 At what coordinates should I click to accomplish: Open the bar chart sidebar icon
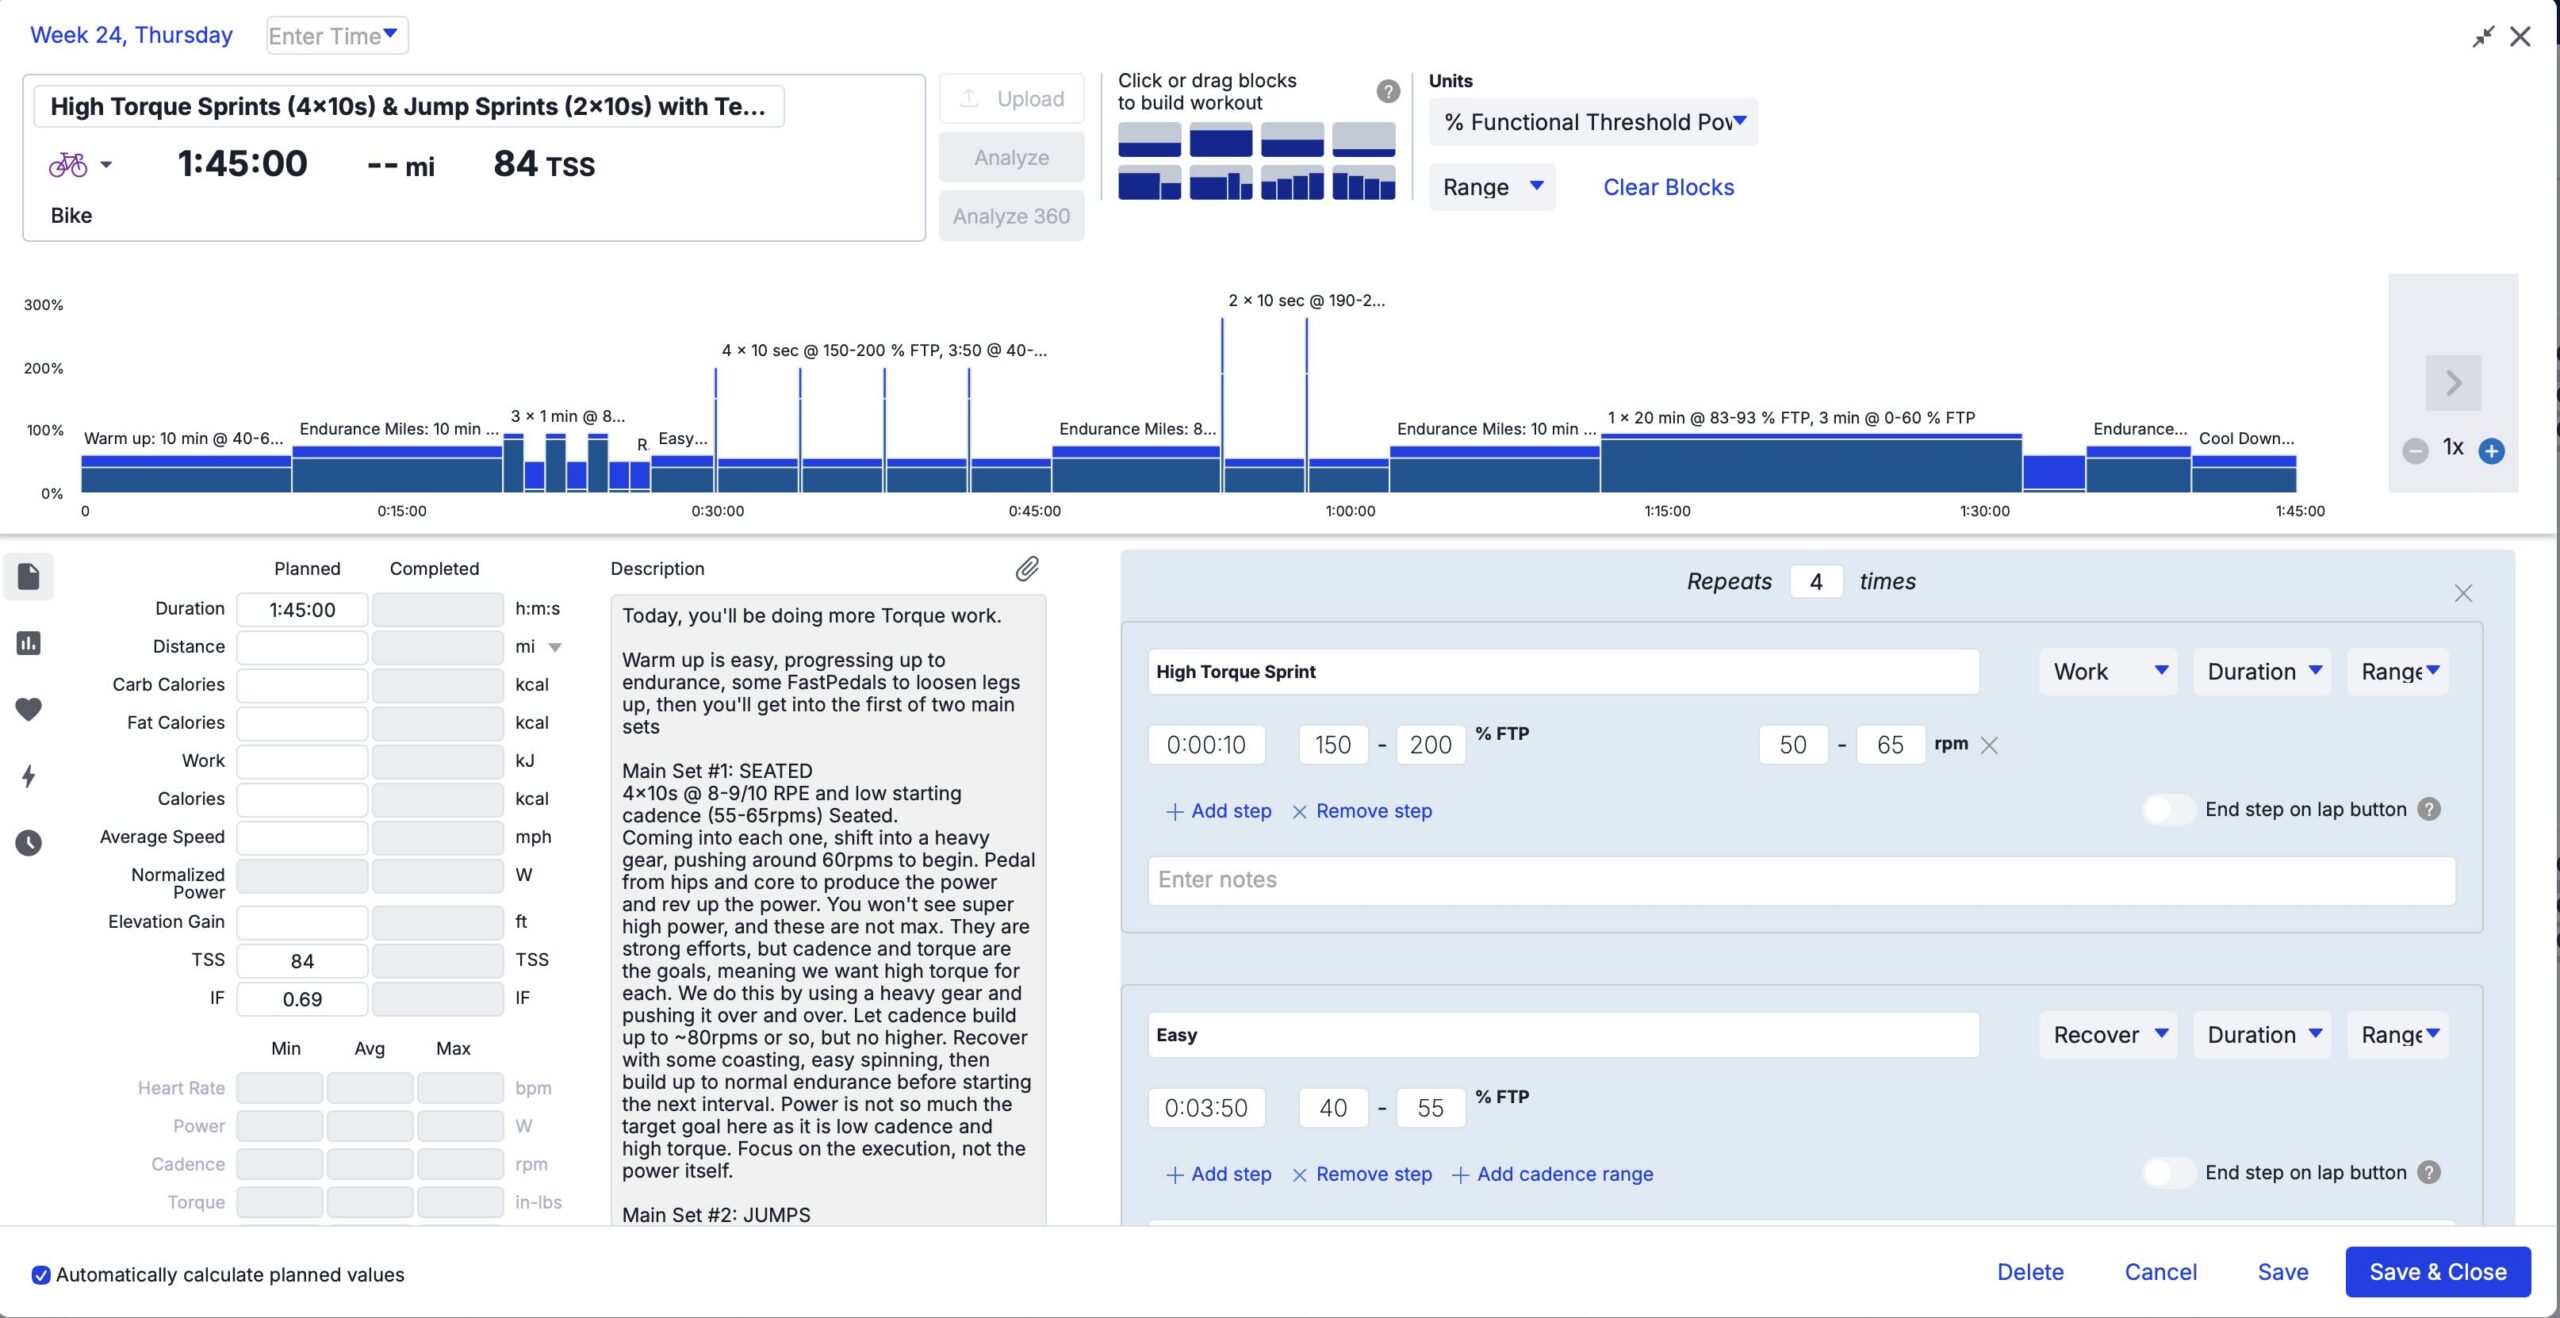click(x=29, y=643)
